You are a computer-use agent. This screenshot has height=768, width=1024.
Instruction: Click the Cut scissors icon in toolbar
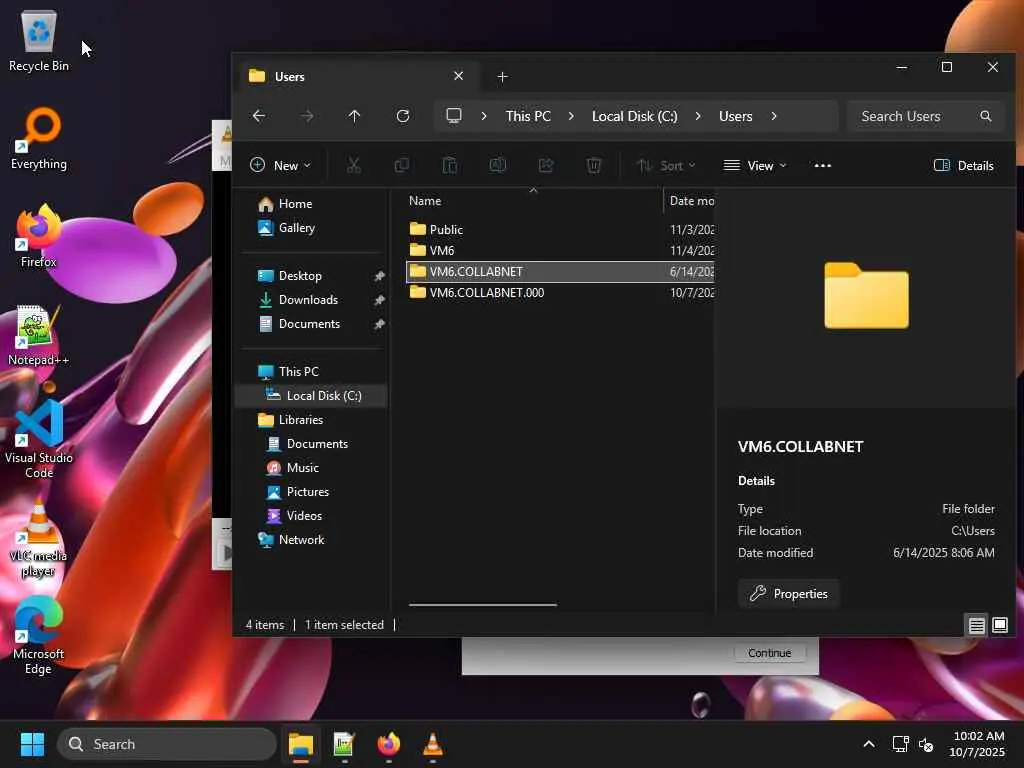pos(353,166)
